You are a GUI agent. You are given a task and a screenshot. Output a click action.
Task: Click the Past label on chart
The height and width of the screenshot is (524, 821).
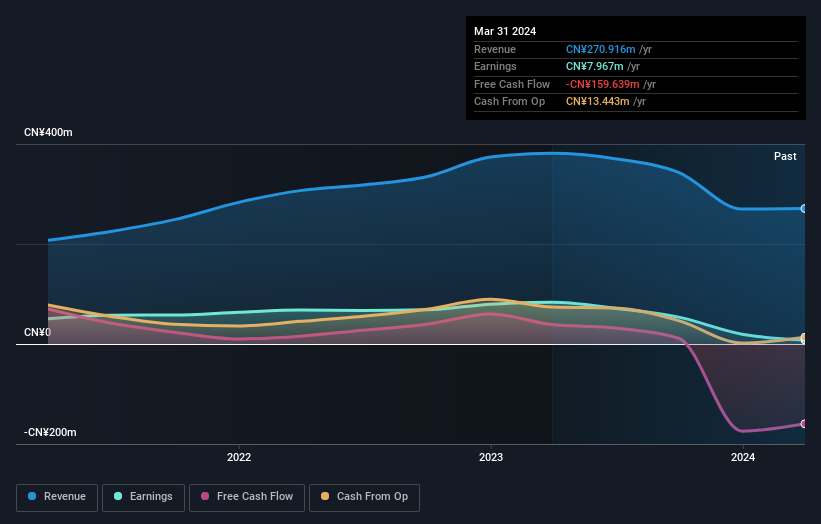point(785,157)
